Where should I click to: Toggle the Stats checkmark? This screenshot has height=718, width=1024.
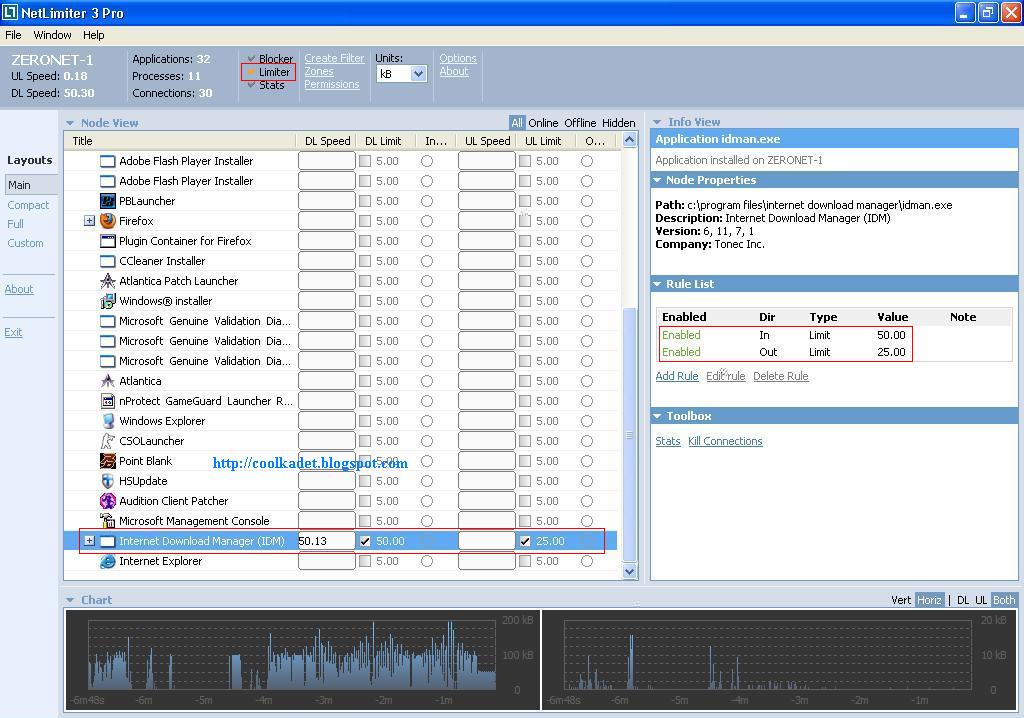pos(251,85)
